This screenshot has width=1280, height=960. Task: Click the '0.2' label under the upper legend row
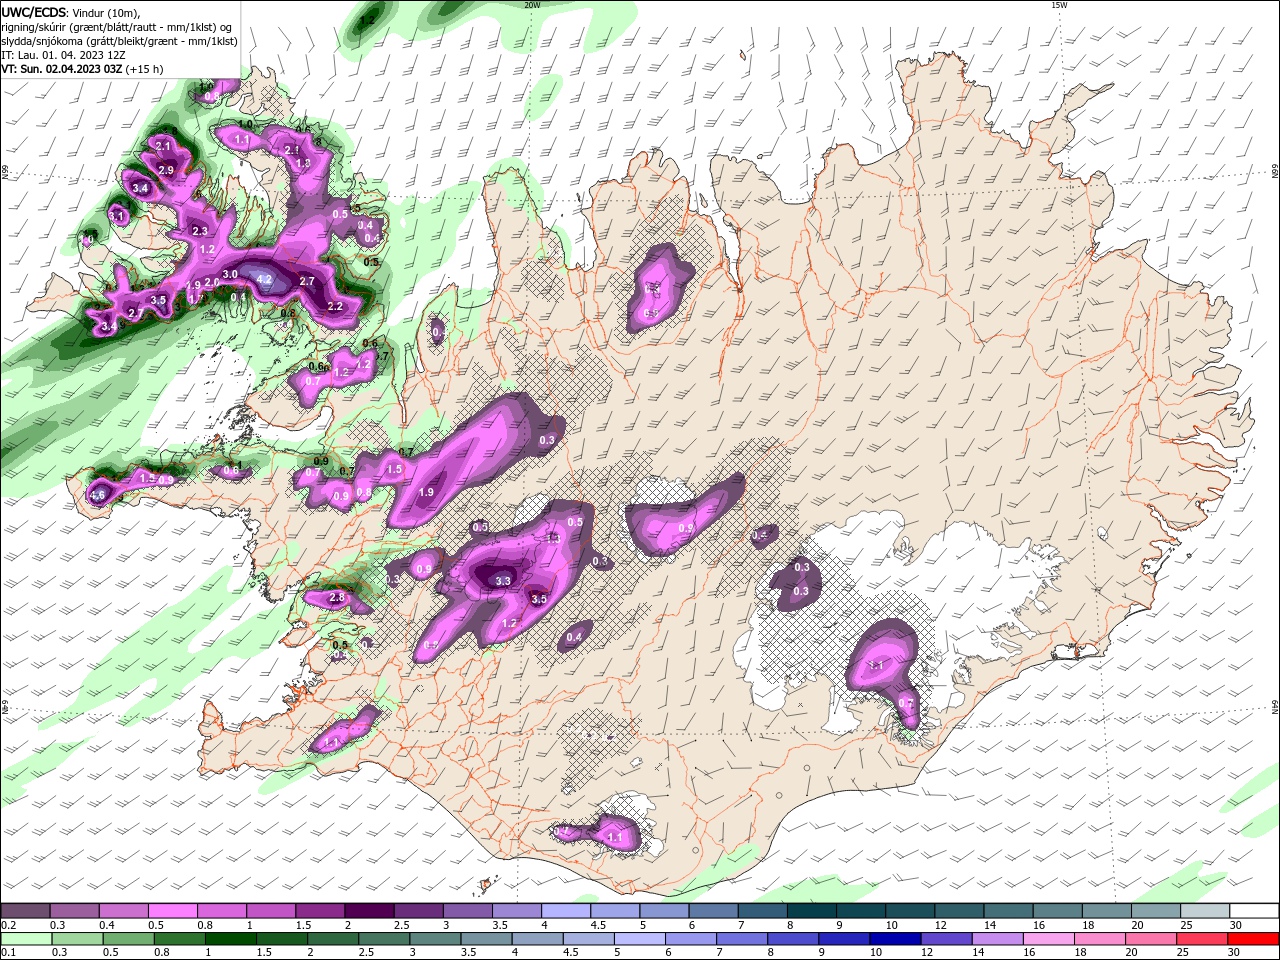pyautogui.click(x=8, y=926)
